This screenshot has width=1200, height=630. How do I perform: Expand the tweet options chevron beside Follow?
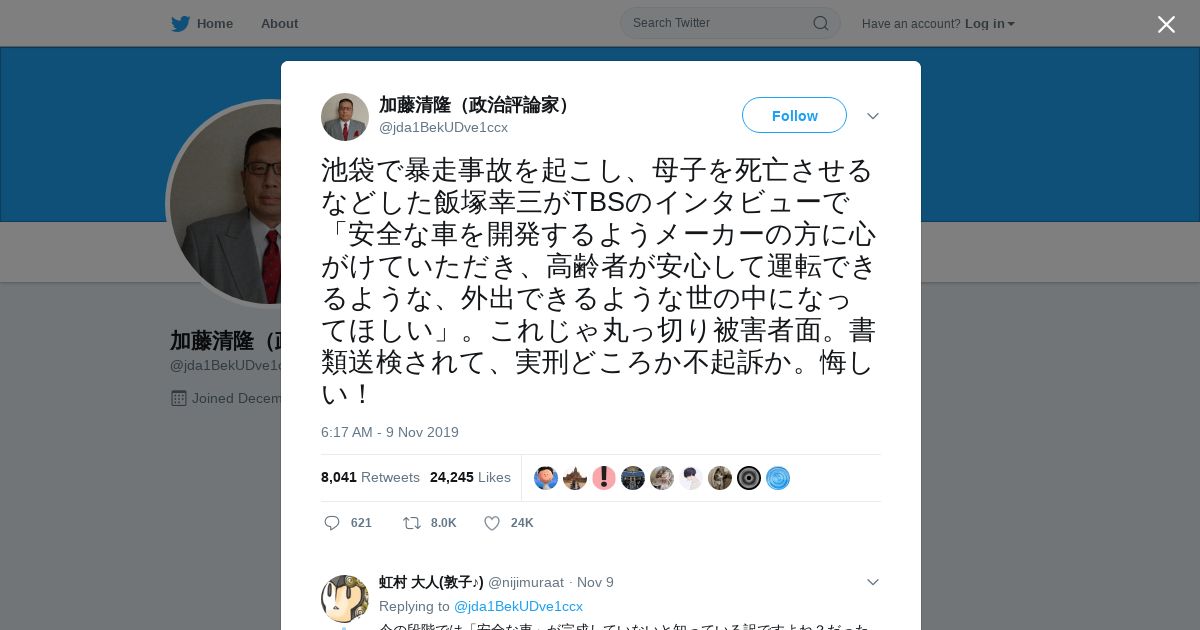(x=873, y=116)
